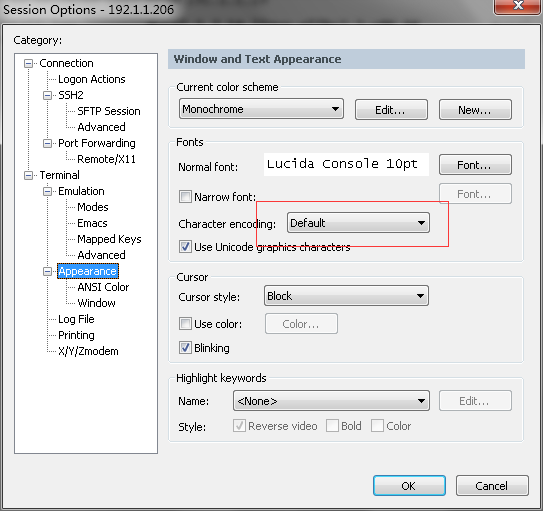543x511 pixels.
Task: Select Connection in the category tree
Action: pyautogui.click(x=66, y=63)
